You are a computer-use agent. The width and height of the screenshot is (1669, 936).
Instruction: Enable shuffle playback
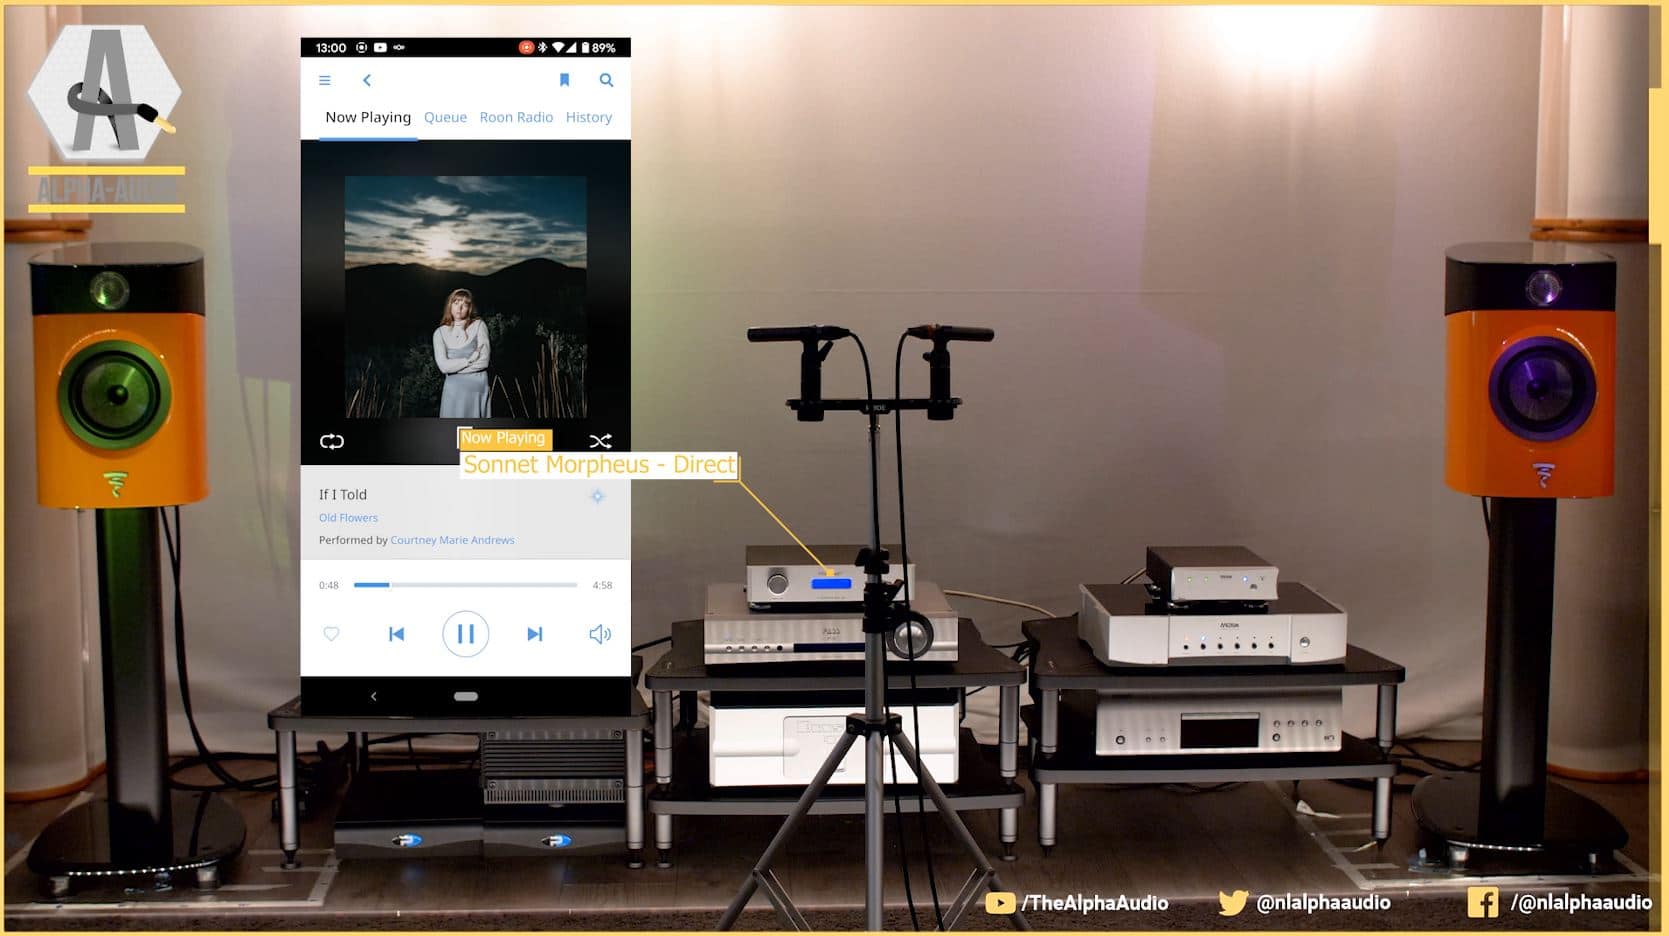click(x=600, y=441)
